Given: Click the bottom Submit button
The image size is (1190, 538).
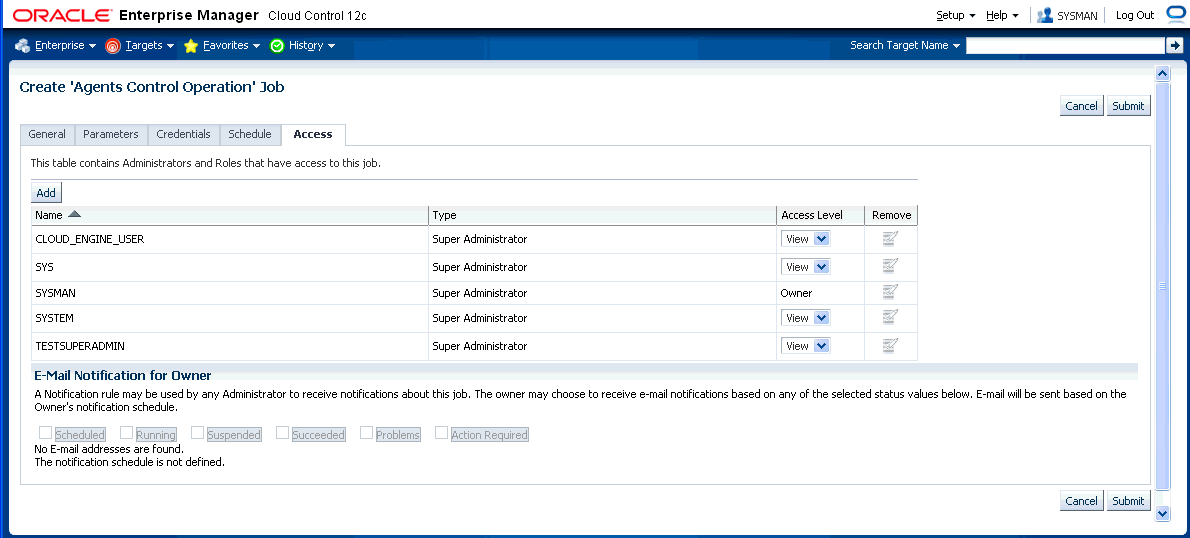Looking at the screenshot, I should (x=1128, y=501).
